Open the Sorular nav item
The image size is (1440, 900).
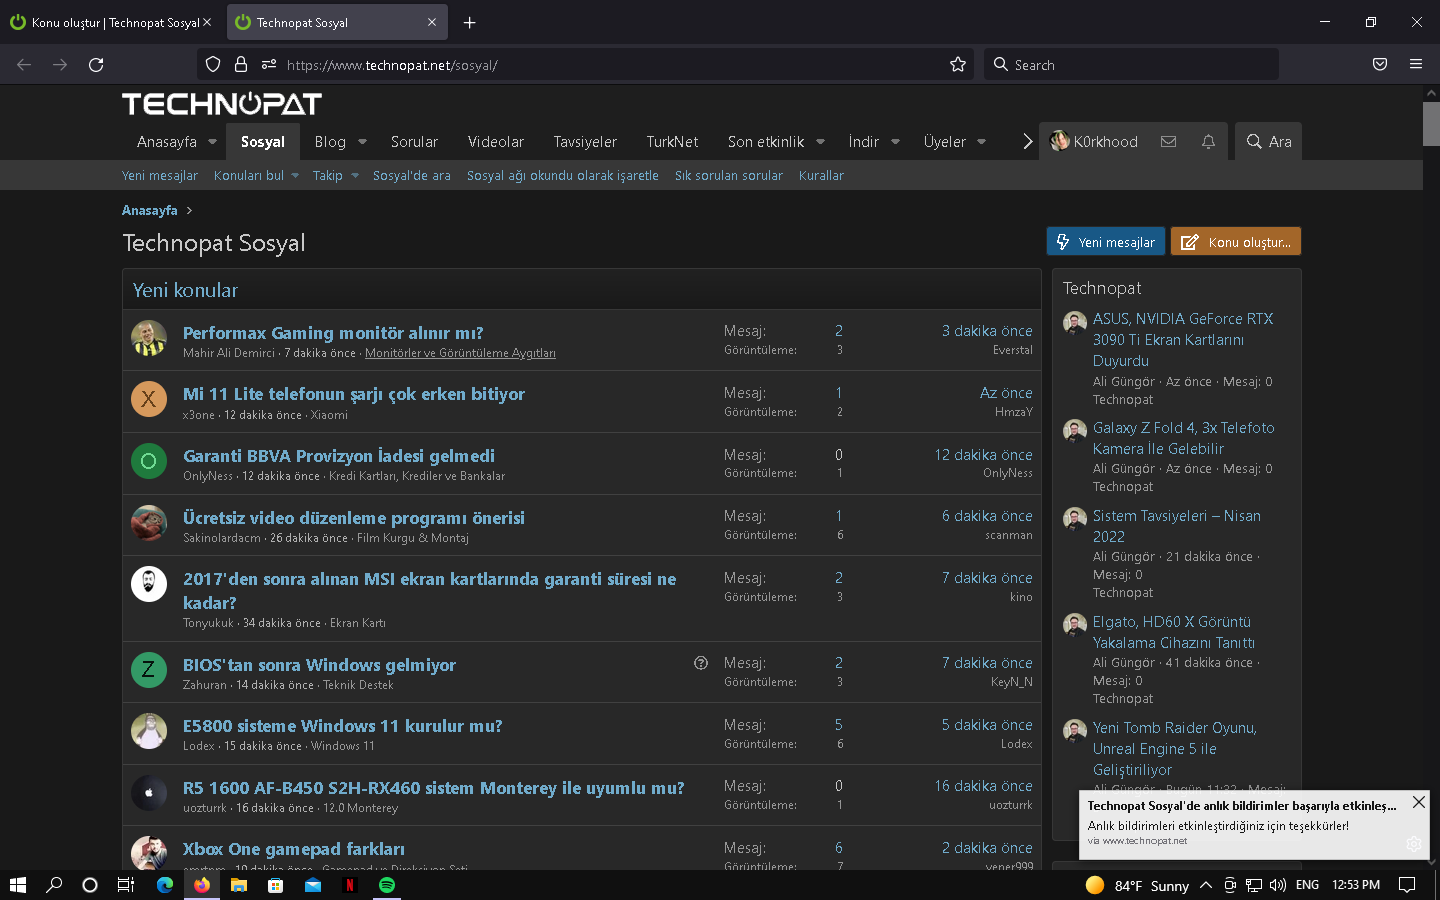414,142
